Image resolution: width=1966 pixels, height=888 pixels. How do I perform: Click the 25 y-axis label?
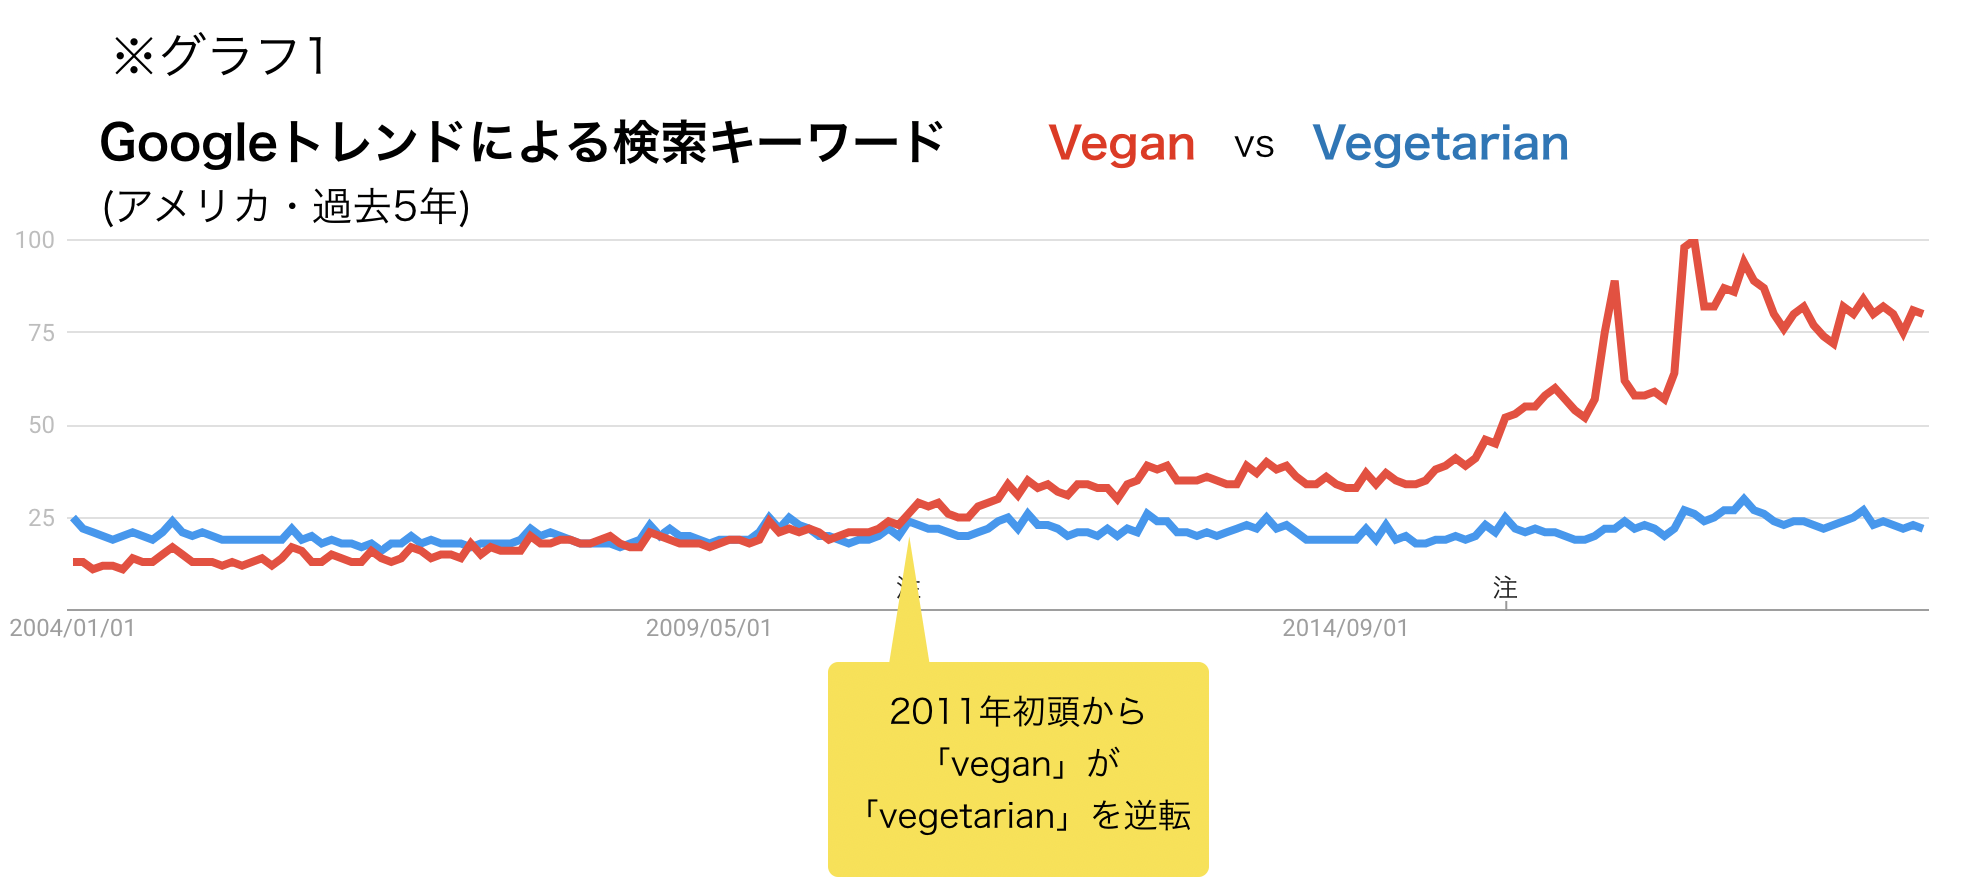click(42, 518)
